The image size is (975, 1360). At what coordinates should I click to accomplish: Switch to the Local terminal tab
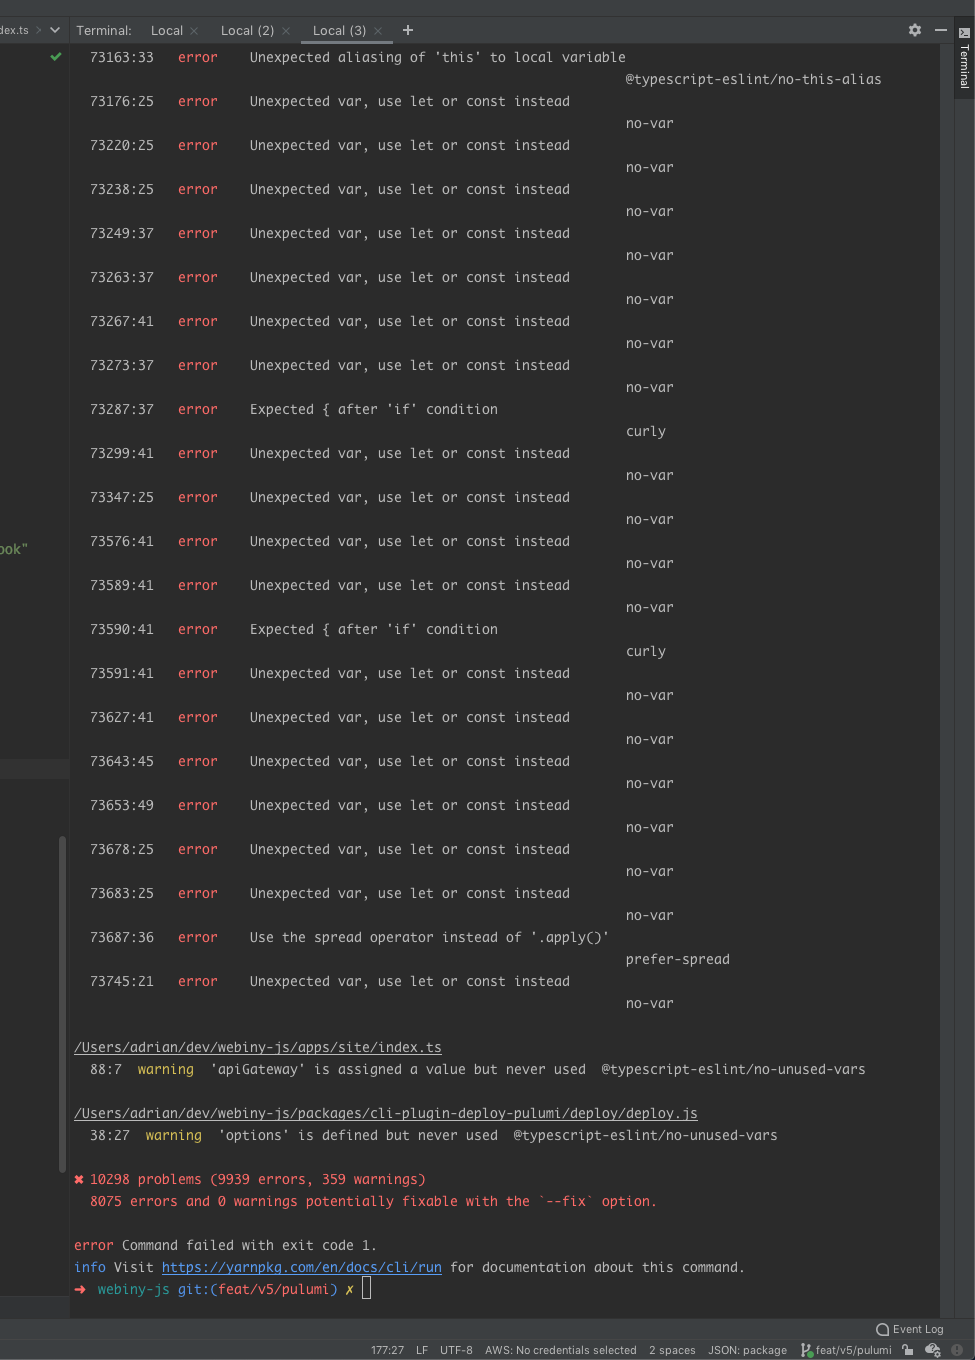[167, 30]
